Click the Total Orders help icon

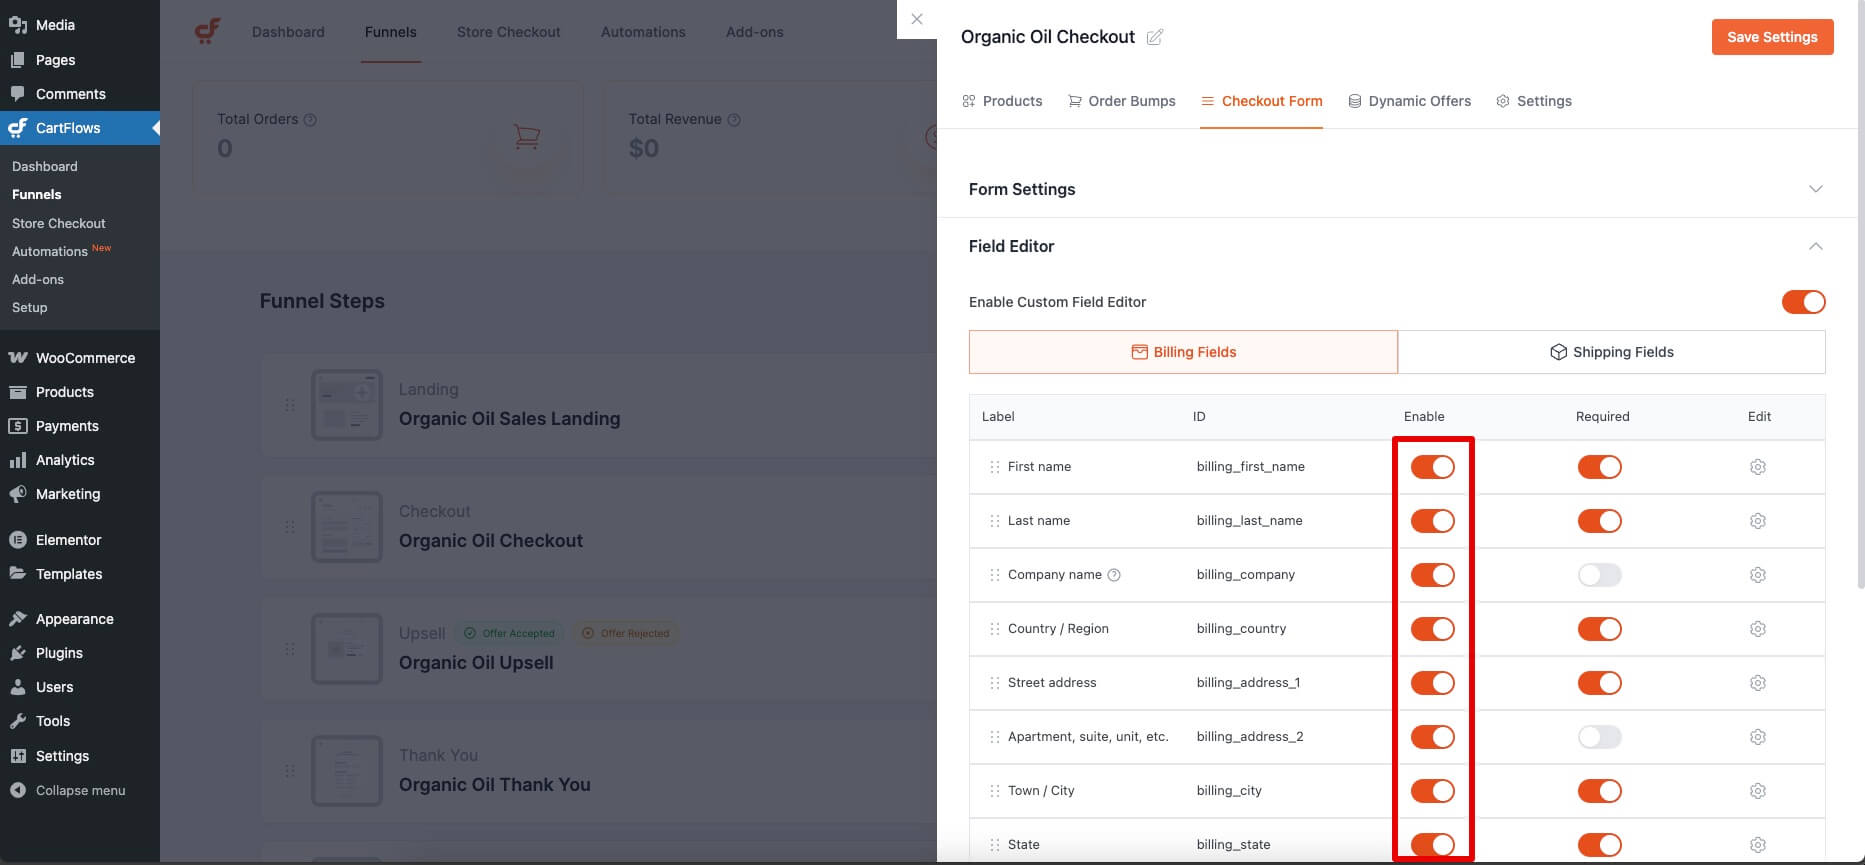pyautogui.click(x=310, y=120)
